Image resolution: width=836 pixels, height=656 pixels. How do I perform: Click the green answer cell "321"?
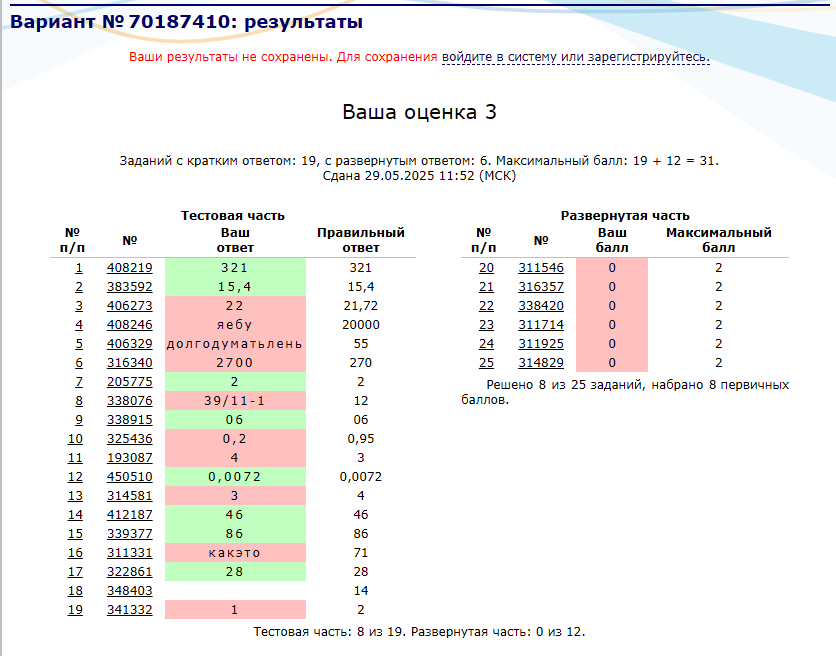(235, 268)
